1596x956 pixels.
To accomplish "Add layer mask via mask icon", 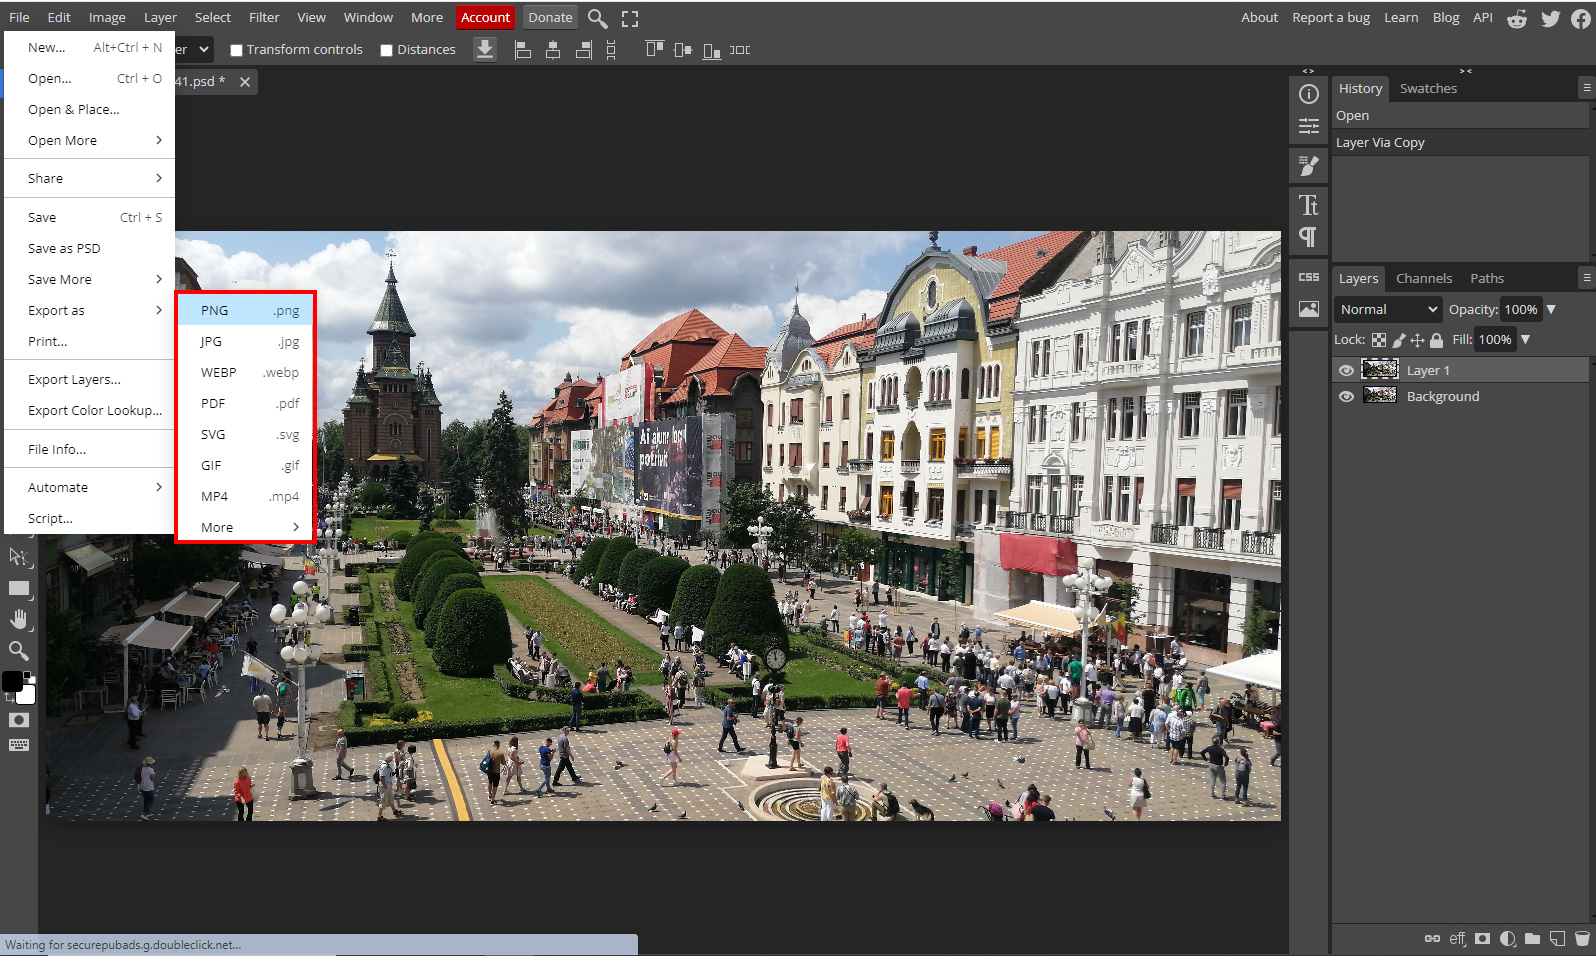I will click(x=1482, y=938).
